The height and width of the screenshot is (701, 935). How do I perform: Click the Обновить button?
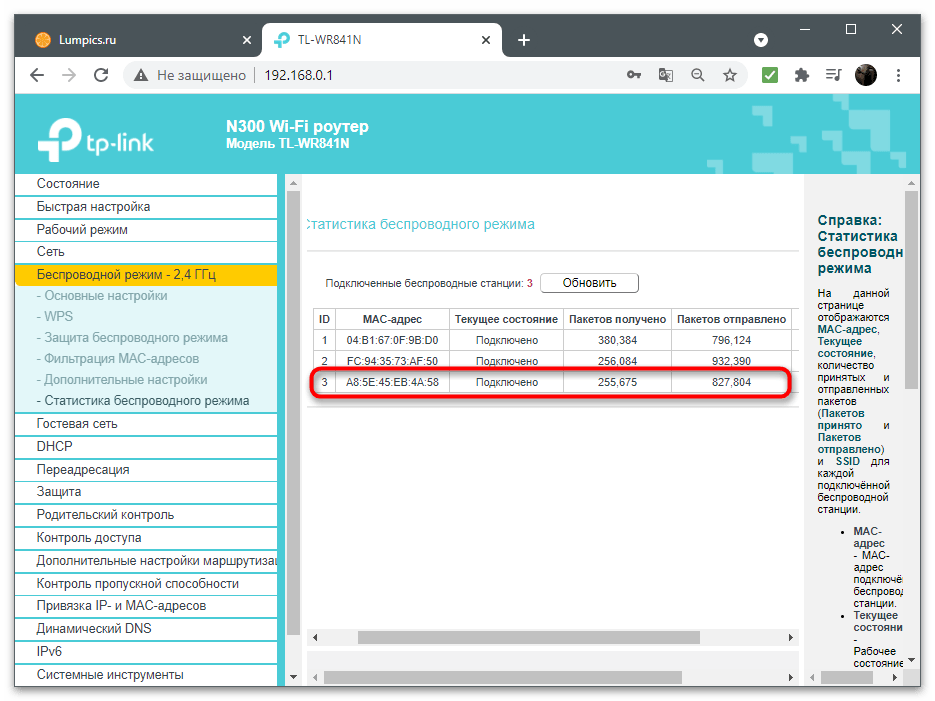(x=589, y=283)
